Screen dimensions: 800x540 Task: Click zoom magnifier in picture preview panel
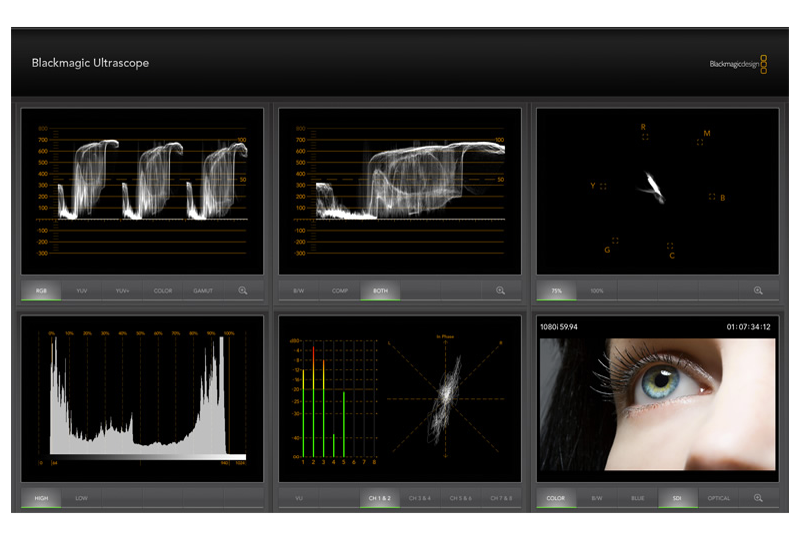pyautogui.click(x=758, y=498)
